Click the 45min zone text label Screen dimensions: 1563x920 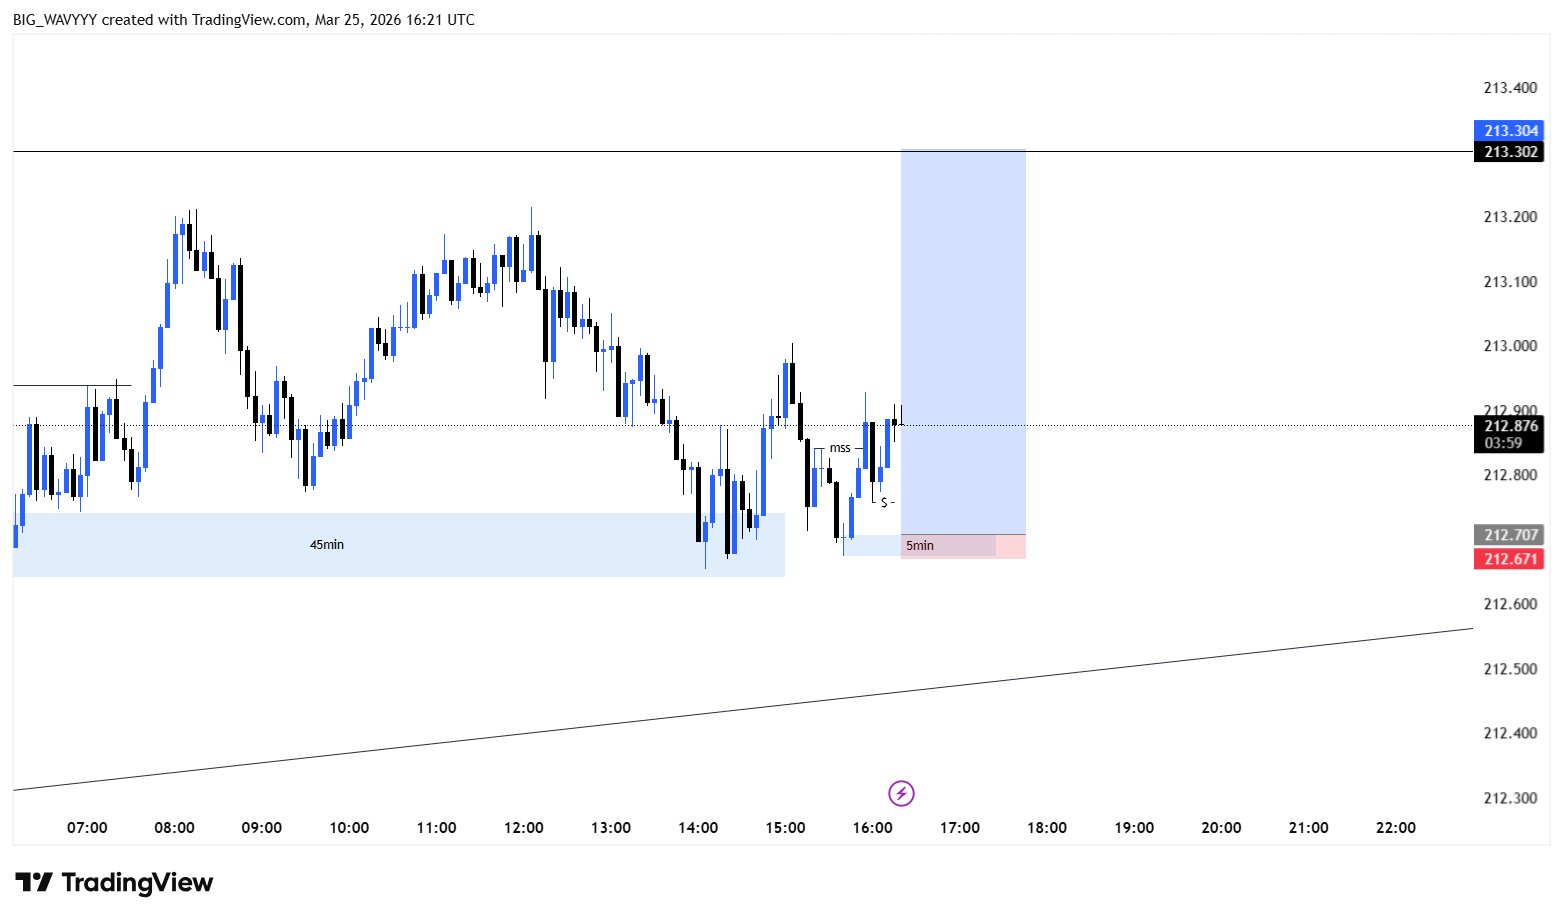click(327, 545)
